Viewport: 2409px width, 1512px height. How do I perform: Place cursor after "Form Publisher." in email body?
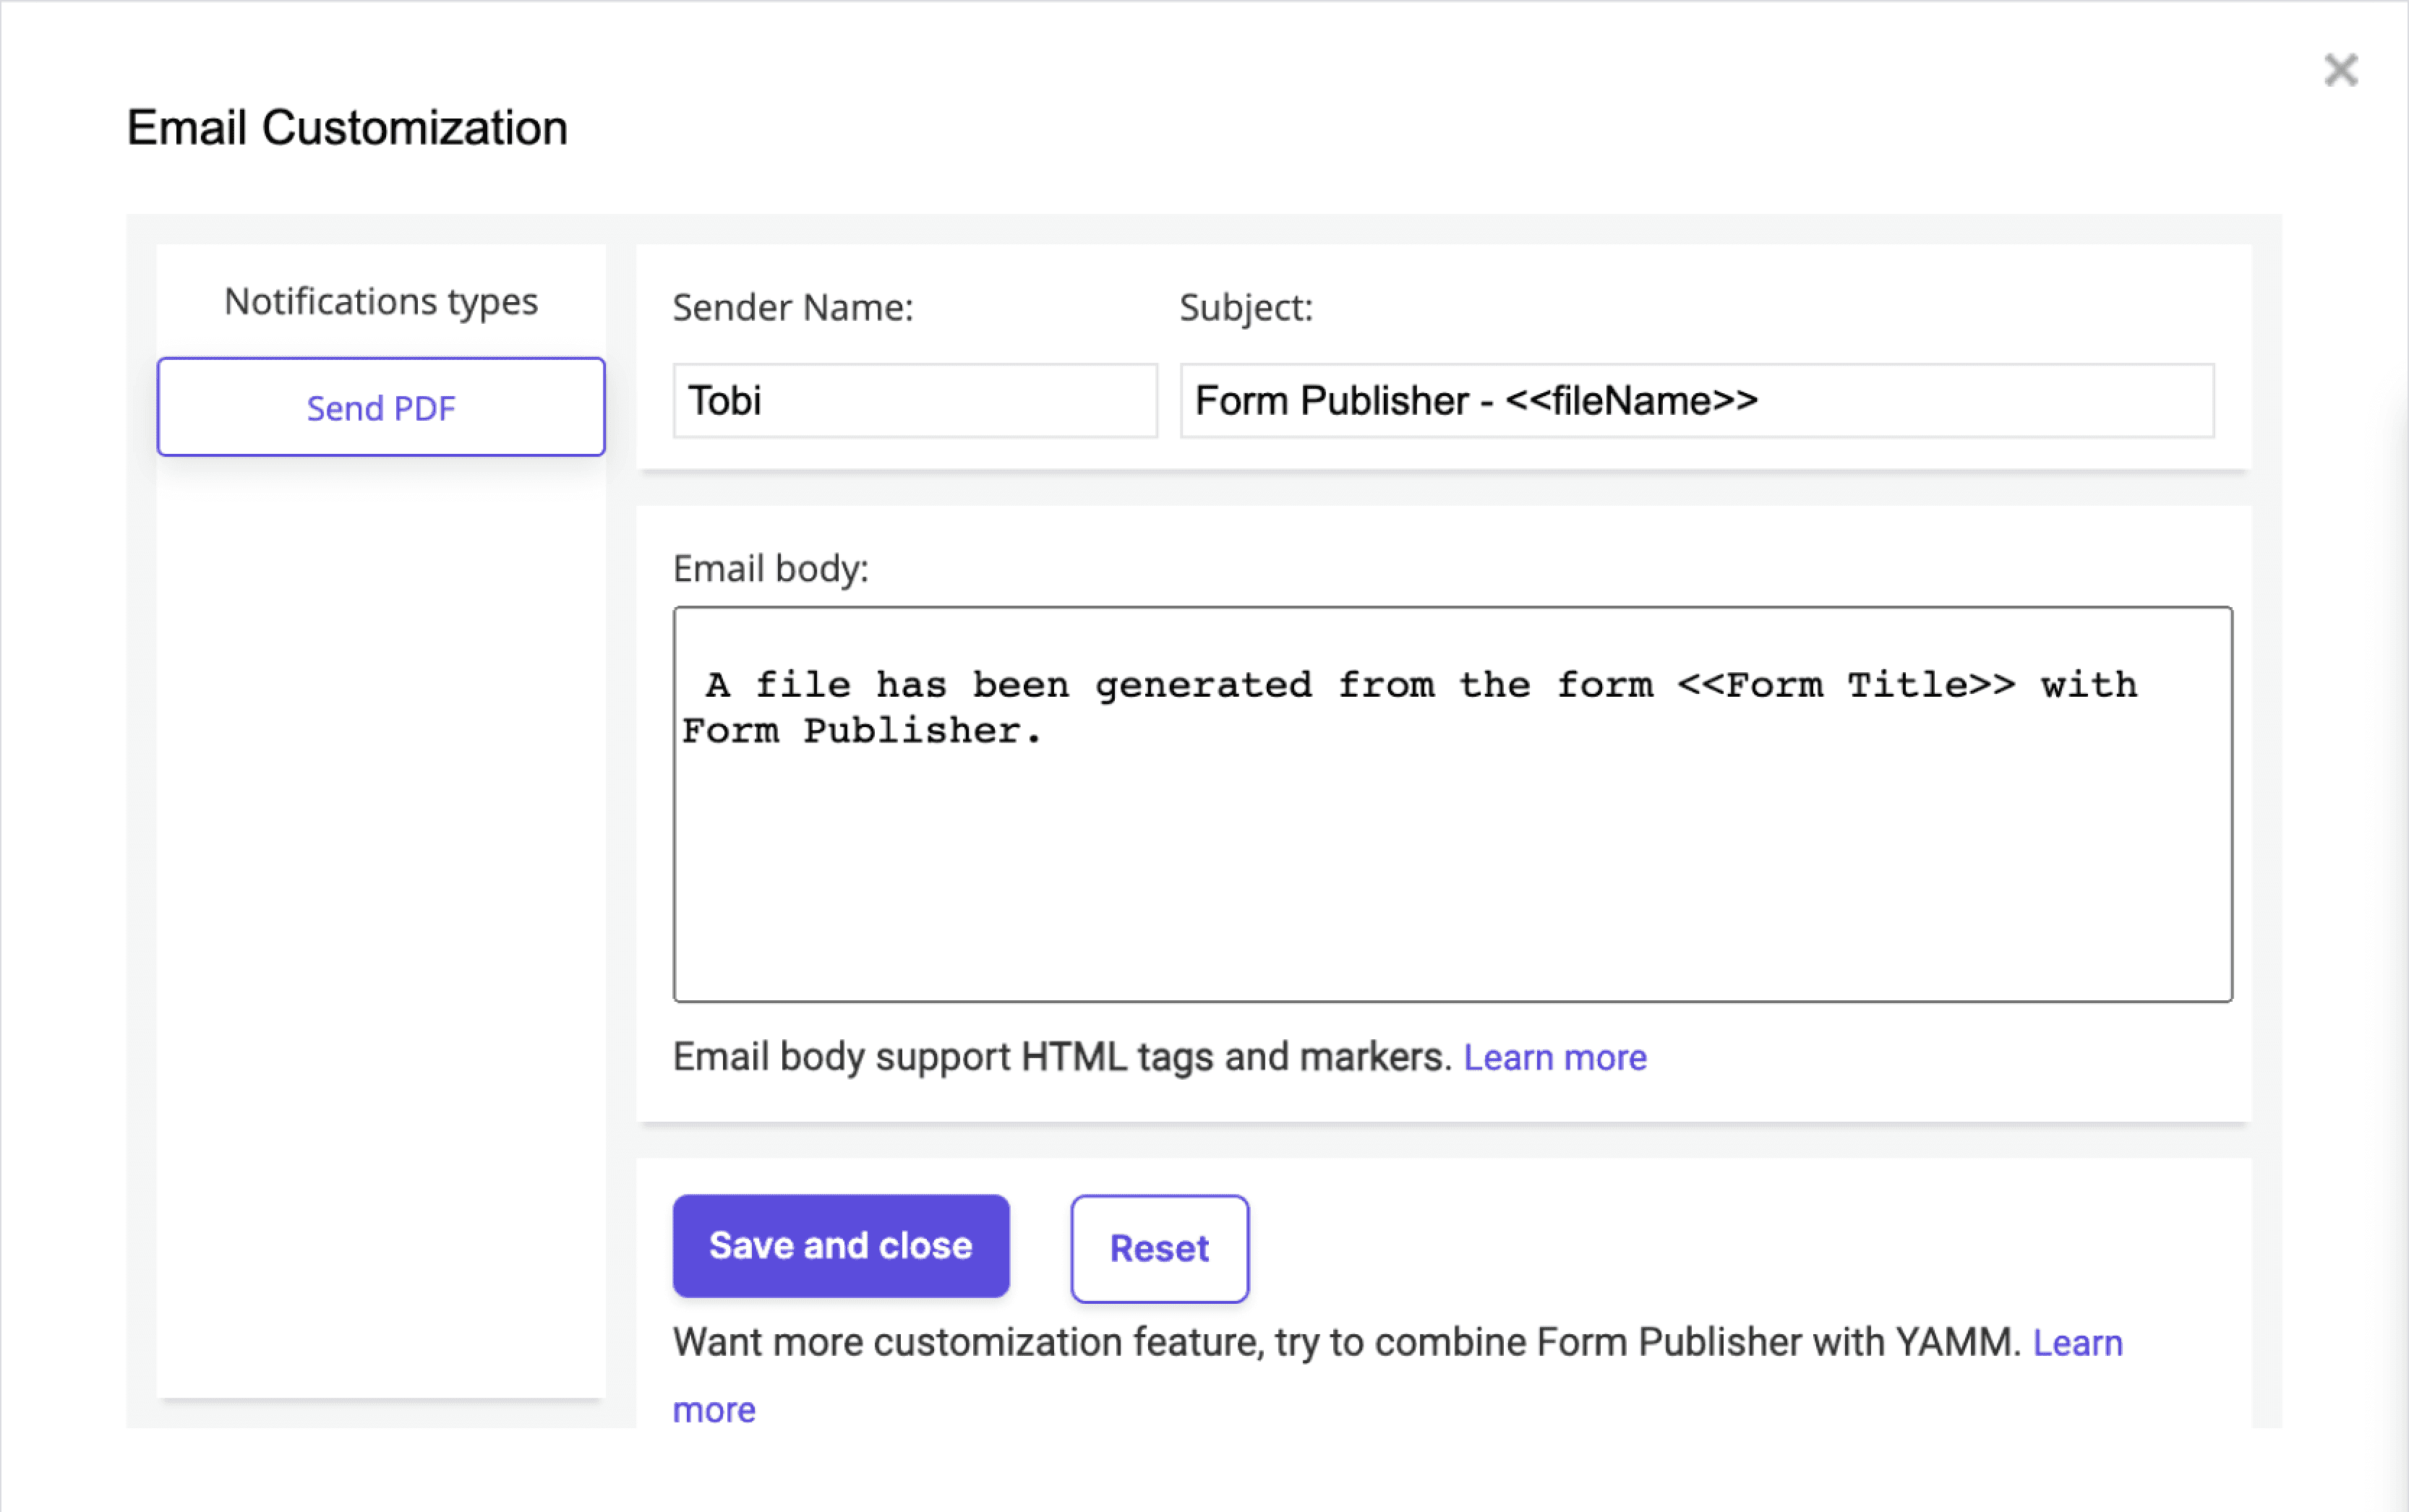(x=1046, y=731)
